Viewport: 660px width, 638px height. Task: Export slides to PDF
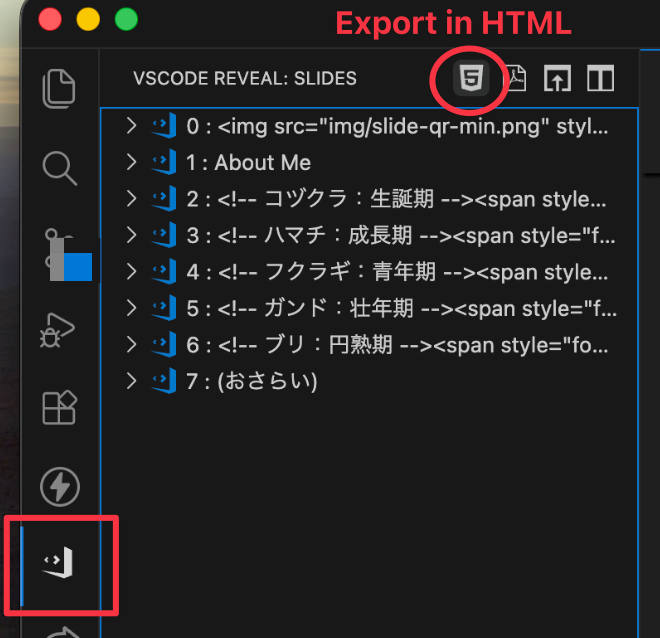(516, 78)
